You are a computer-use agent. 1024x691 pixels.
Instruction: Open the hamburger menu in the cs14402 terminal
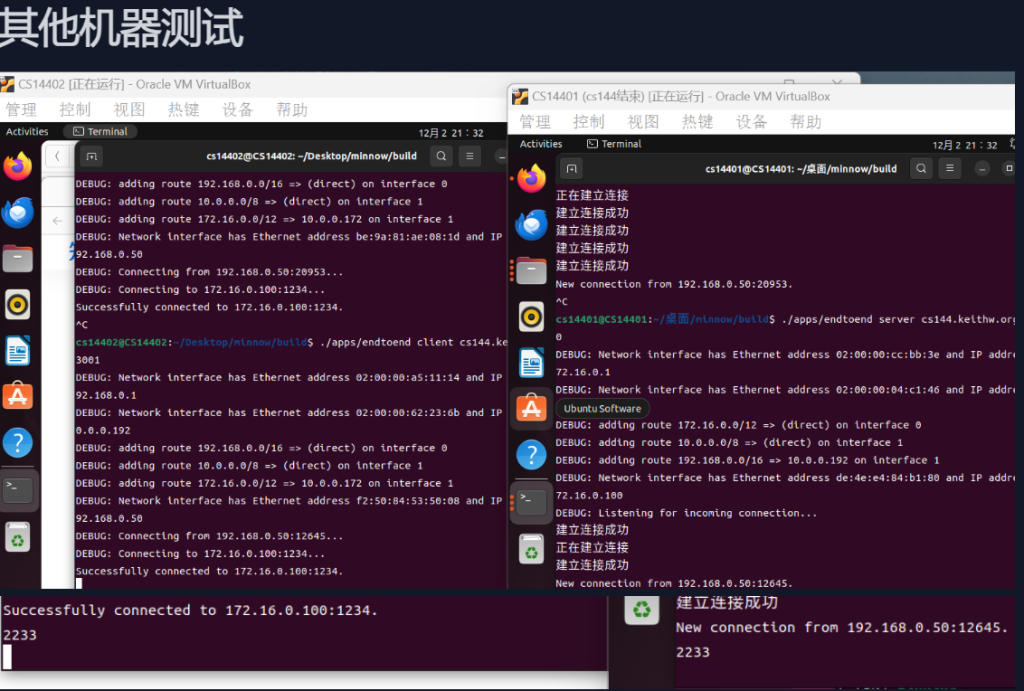(470, 156)
